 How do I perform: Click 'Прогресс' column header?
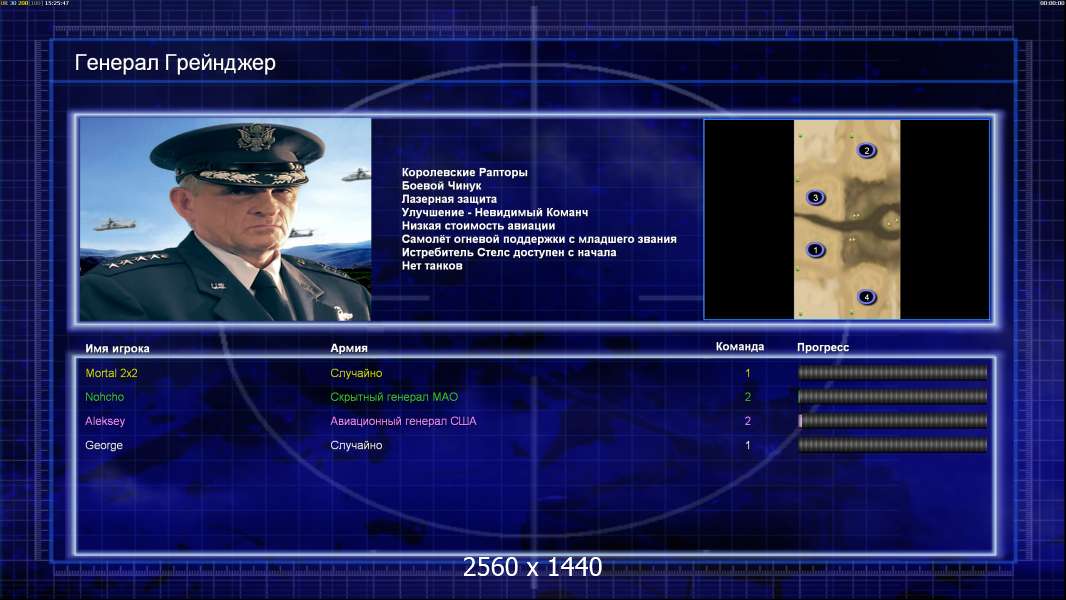[823, 347]
